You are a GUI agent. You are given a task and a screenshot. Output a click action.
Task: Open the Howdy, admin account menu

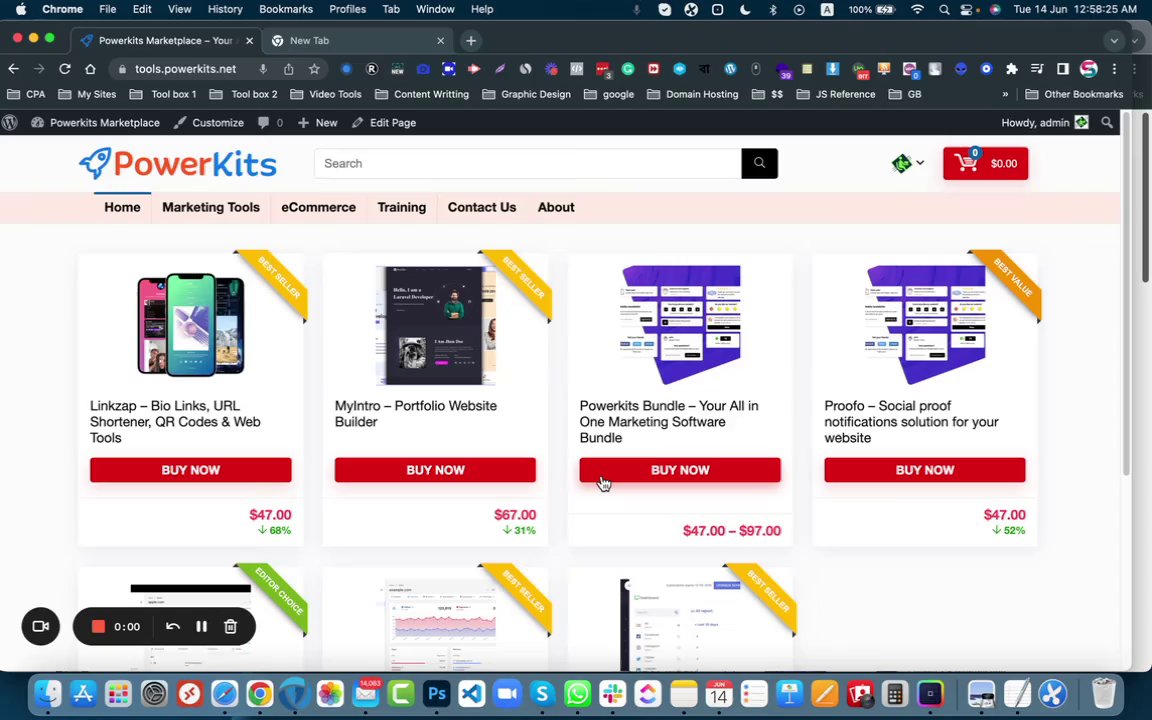1044,123
